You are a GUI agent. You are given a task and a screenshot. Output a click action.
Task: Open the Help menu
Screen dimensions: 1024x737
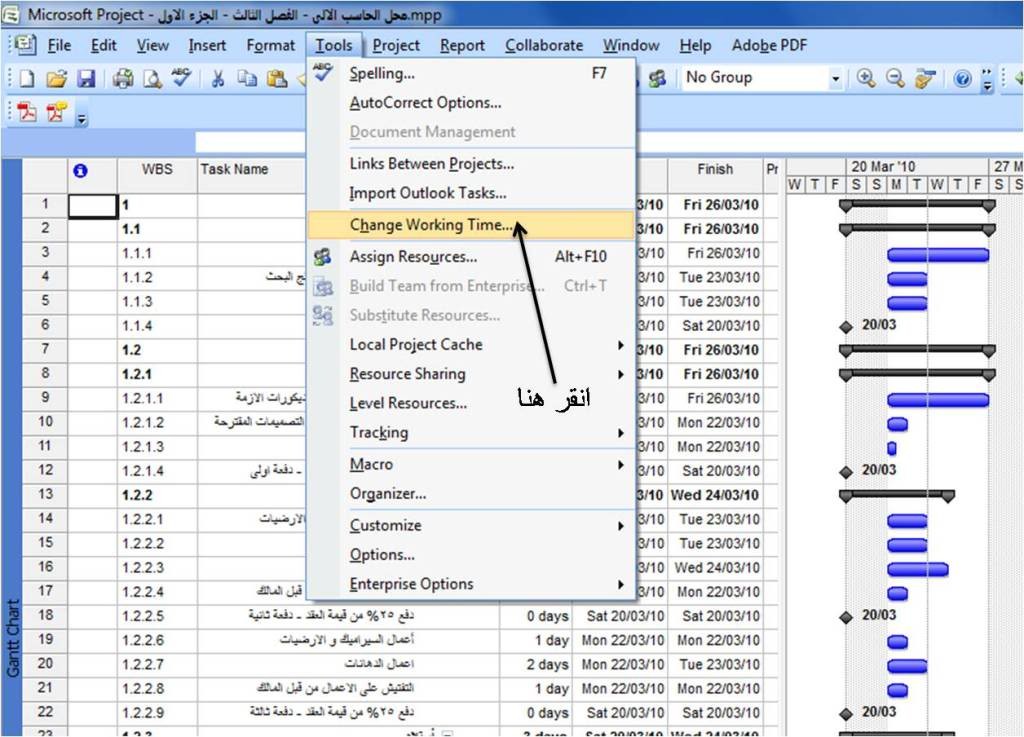click(695, 45)
